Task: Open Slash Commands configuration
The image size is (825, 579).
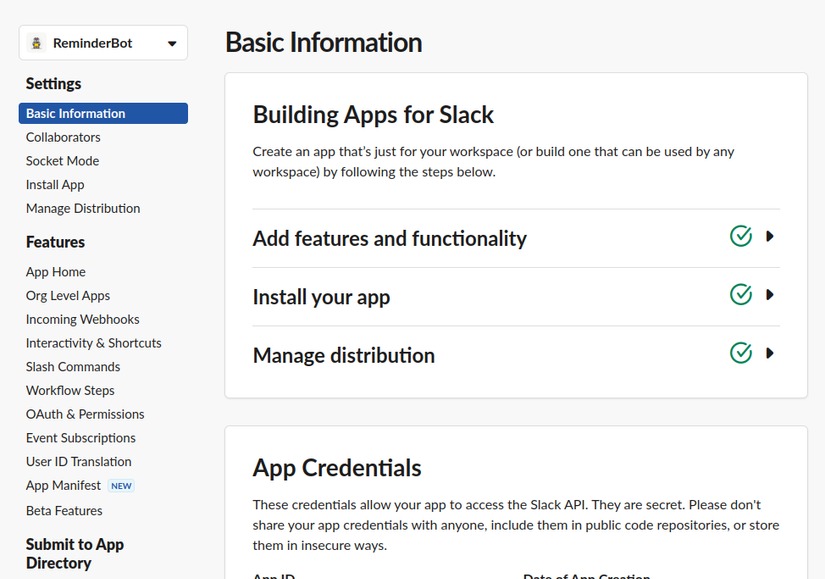Action: (72, 366)
